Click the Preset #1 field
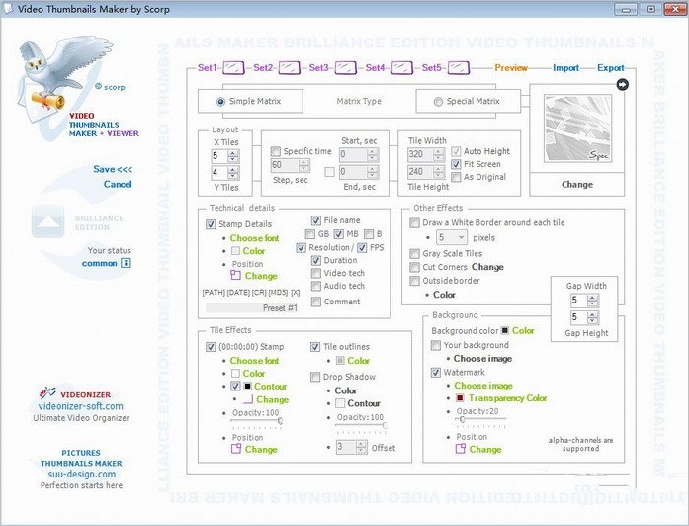This screenshot has height=526, width=689. [x=253, y=308]
